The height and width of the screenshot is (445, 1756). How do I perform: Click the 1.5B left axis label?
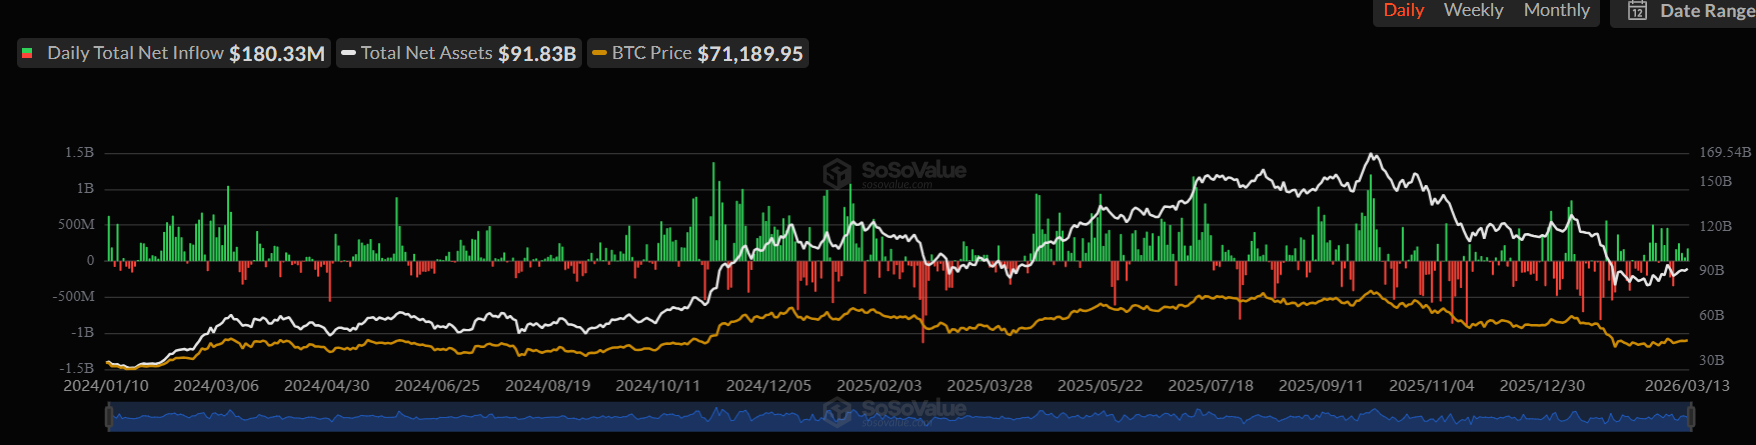click(x=80, y=153)
